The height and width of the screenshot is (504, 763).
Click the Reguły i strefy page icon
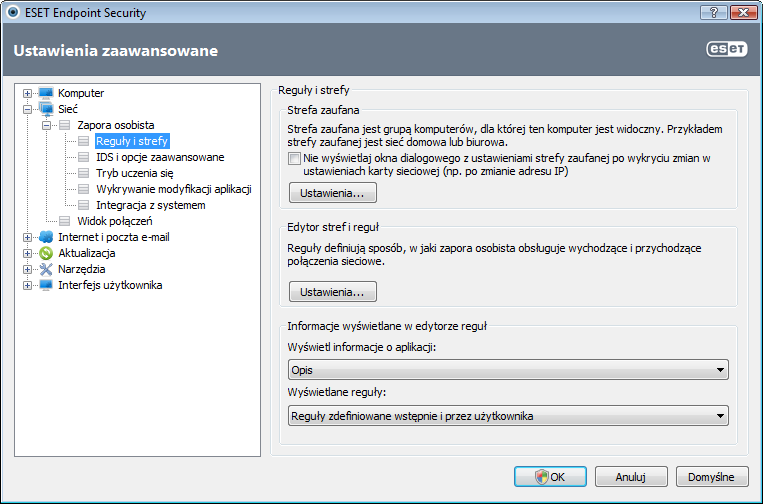(84, 141)
